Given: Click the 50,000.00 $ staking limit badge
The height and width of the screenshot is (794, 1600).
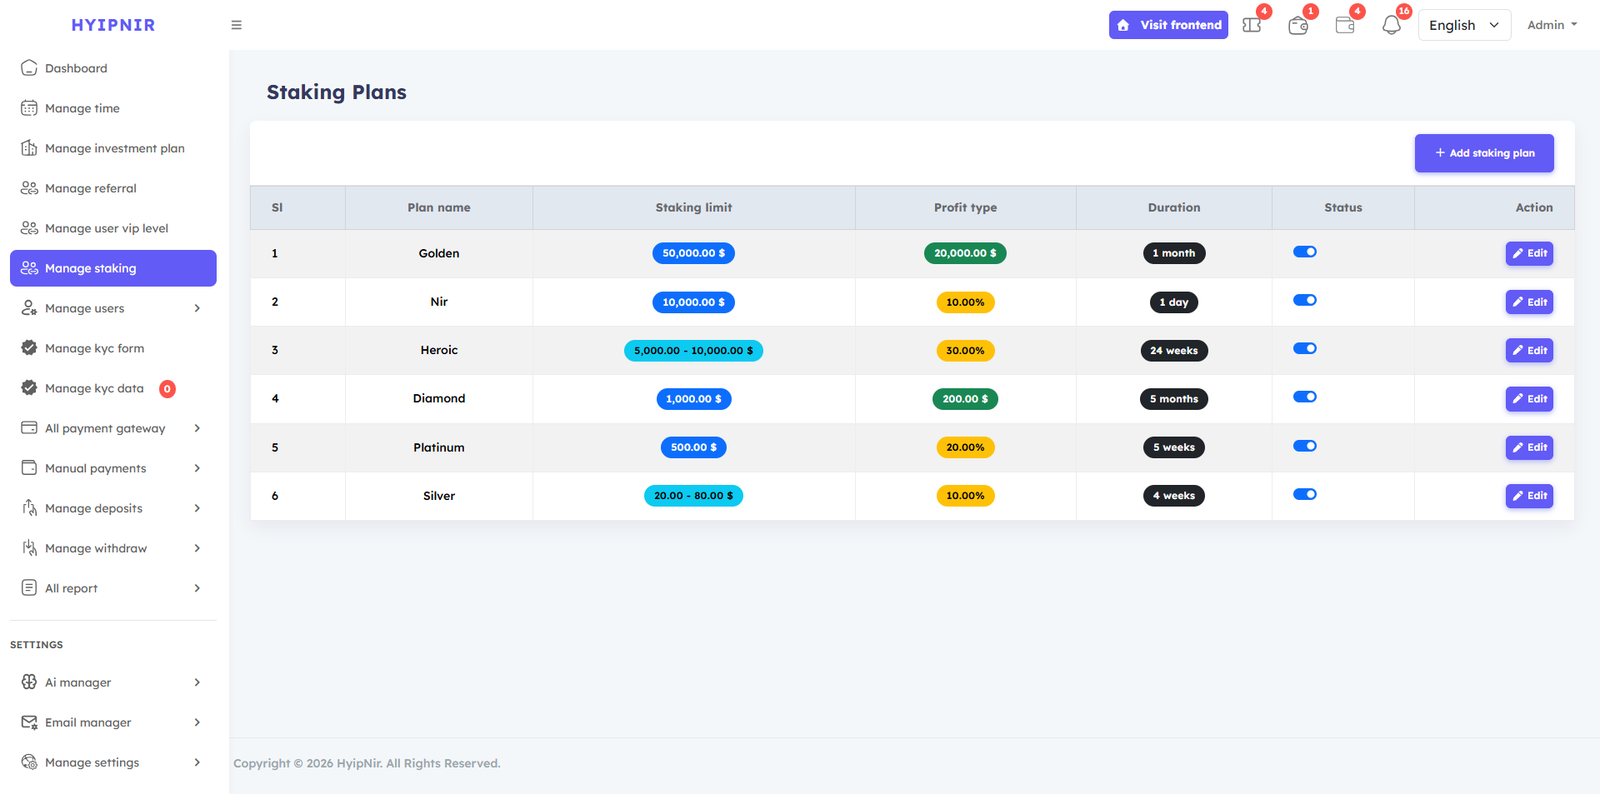Looking at the screenshot, I should point(693,253).
